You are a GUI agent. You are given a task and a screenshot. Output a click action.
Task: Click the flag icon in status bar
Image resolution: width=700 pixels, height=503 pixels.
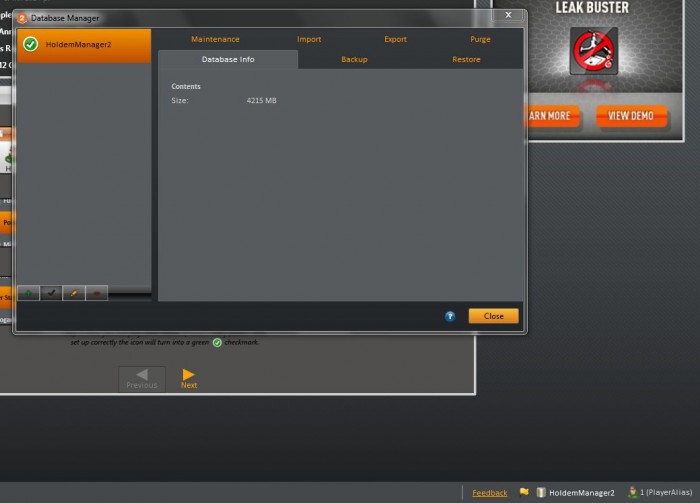(x=524, y=492)
